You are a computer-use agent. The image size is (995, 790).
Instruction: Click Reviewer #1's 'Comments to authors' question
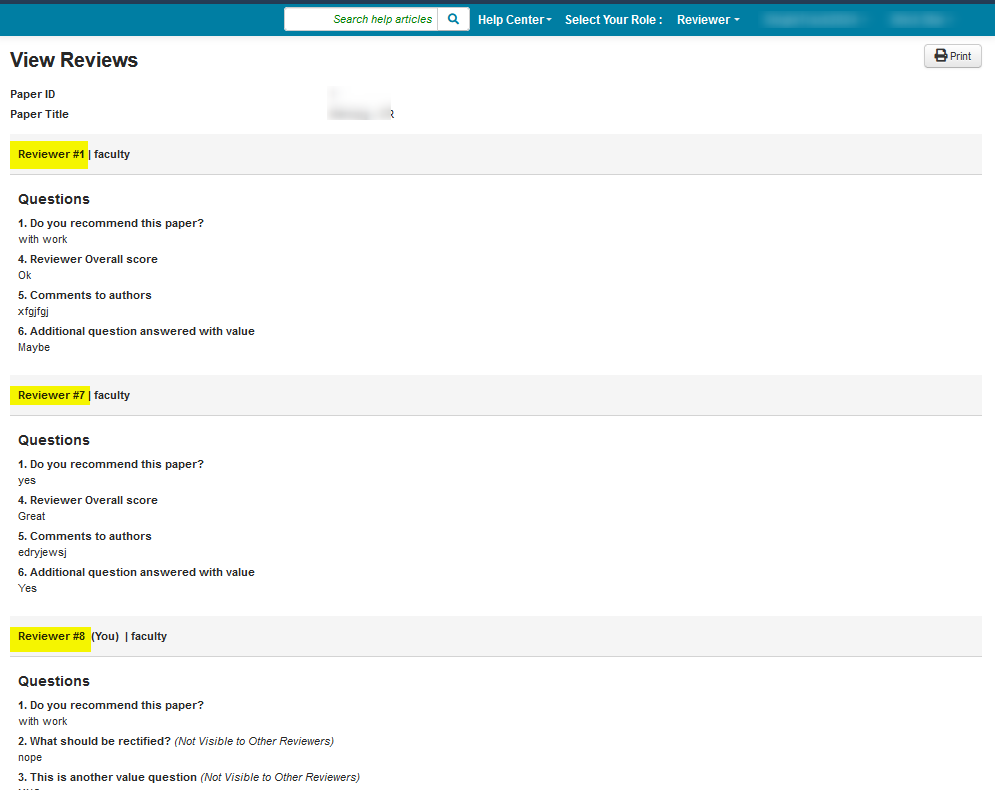[x=84, y=295]
